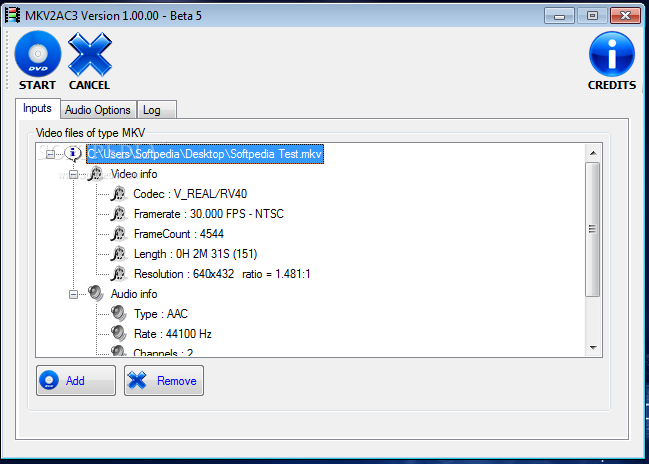Screen dimensions: 649x464
Task: Select FrameCount : 4544 text
Action: [x=179, y=234]
